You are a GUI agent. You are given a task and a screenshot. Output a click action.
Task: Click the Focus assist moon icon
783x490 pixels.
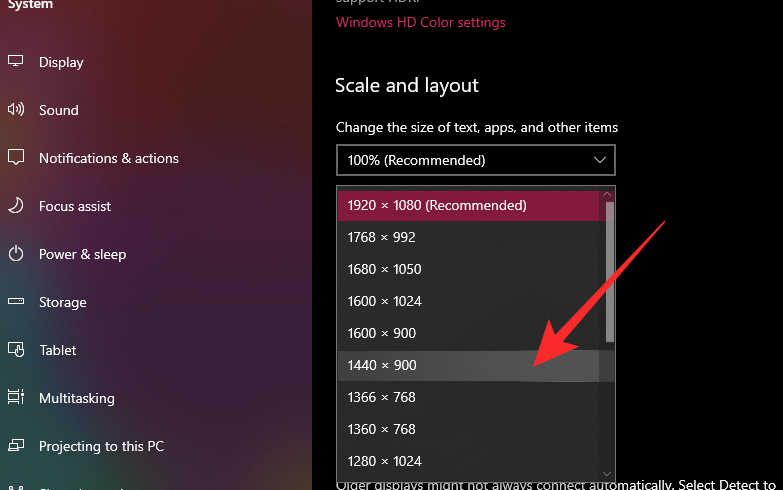16,206
